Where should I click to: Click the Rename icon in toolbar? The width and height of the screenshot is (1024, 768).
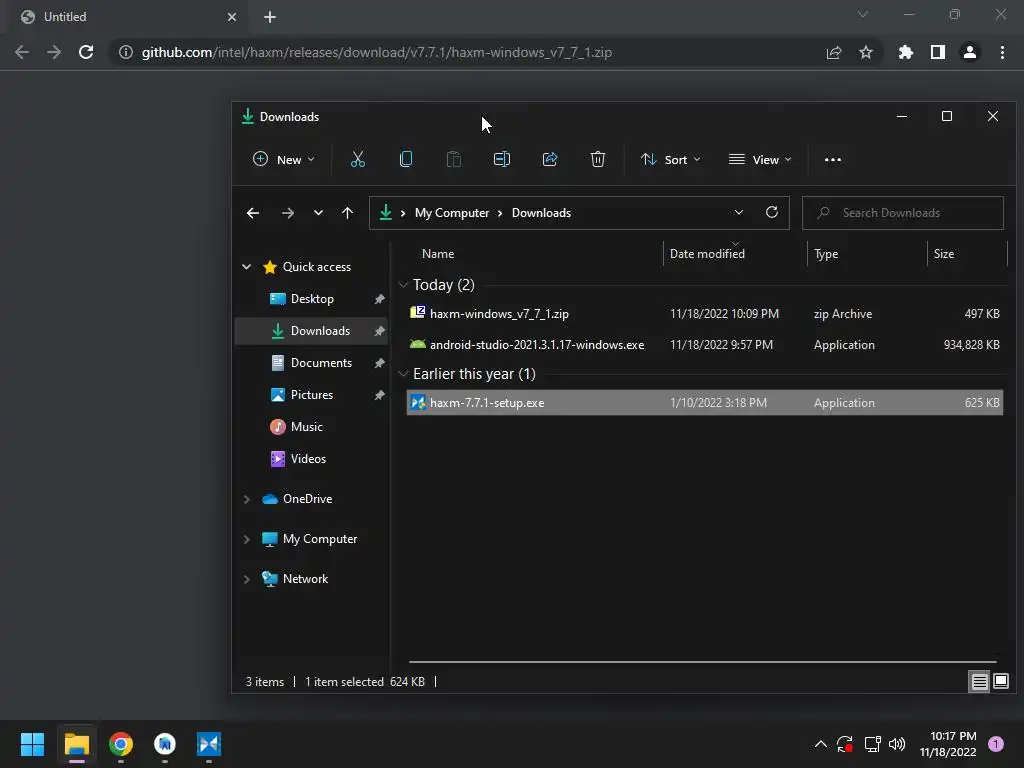pyautogui.click(x=502, y=159)
